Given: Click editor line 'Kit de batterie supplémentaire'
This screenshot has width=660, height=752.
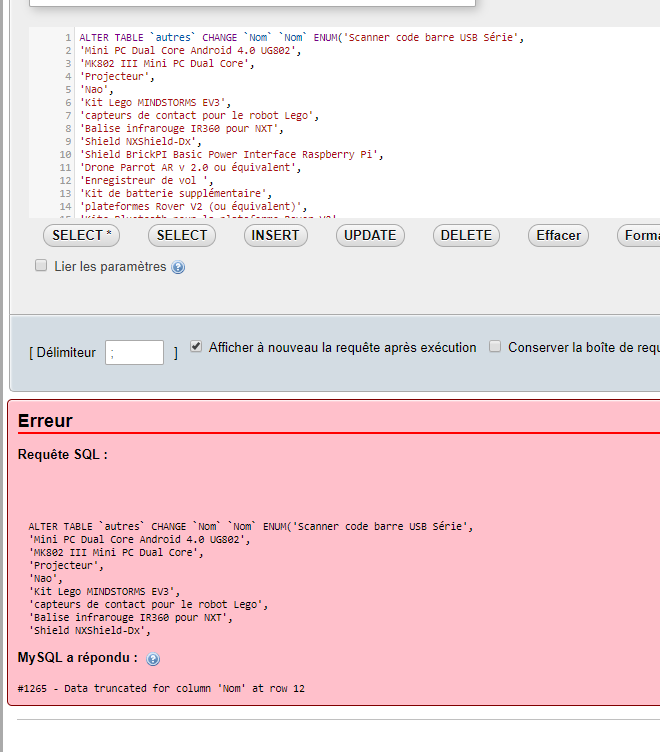Looking at the screenshot, I should pyautogui.click(x=176, y=193).
